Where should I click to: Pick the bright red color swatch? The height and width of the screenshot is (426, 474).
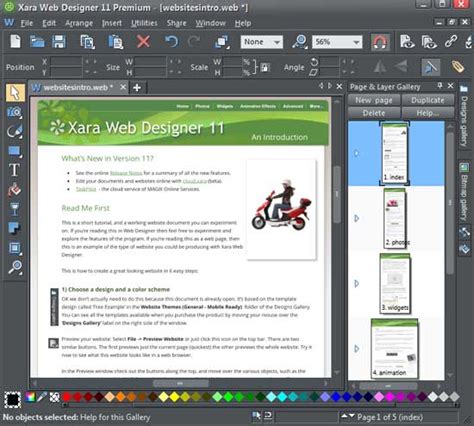click(67, 397)
